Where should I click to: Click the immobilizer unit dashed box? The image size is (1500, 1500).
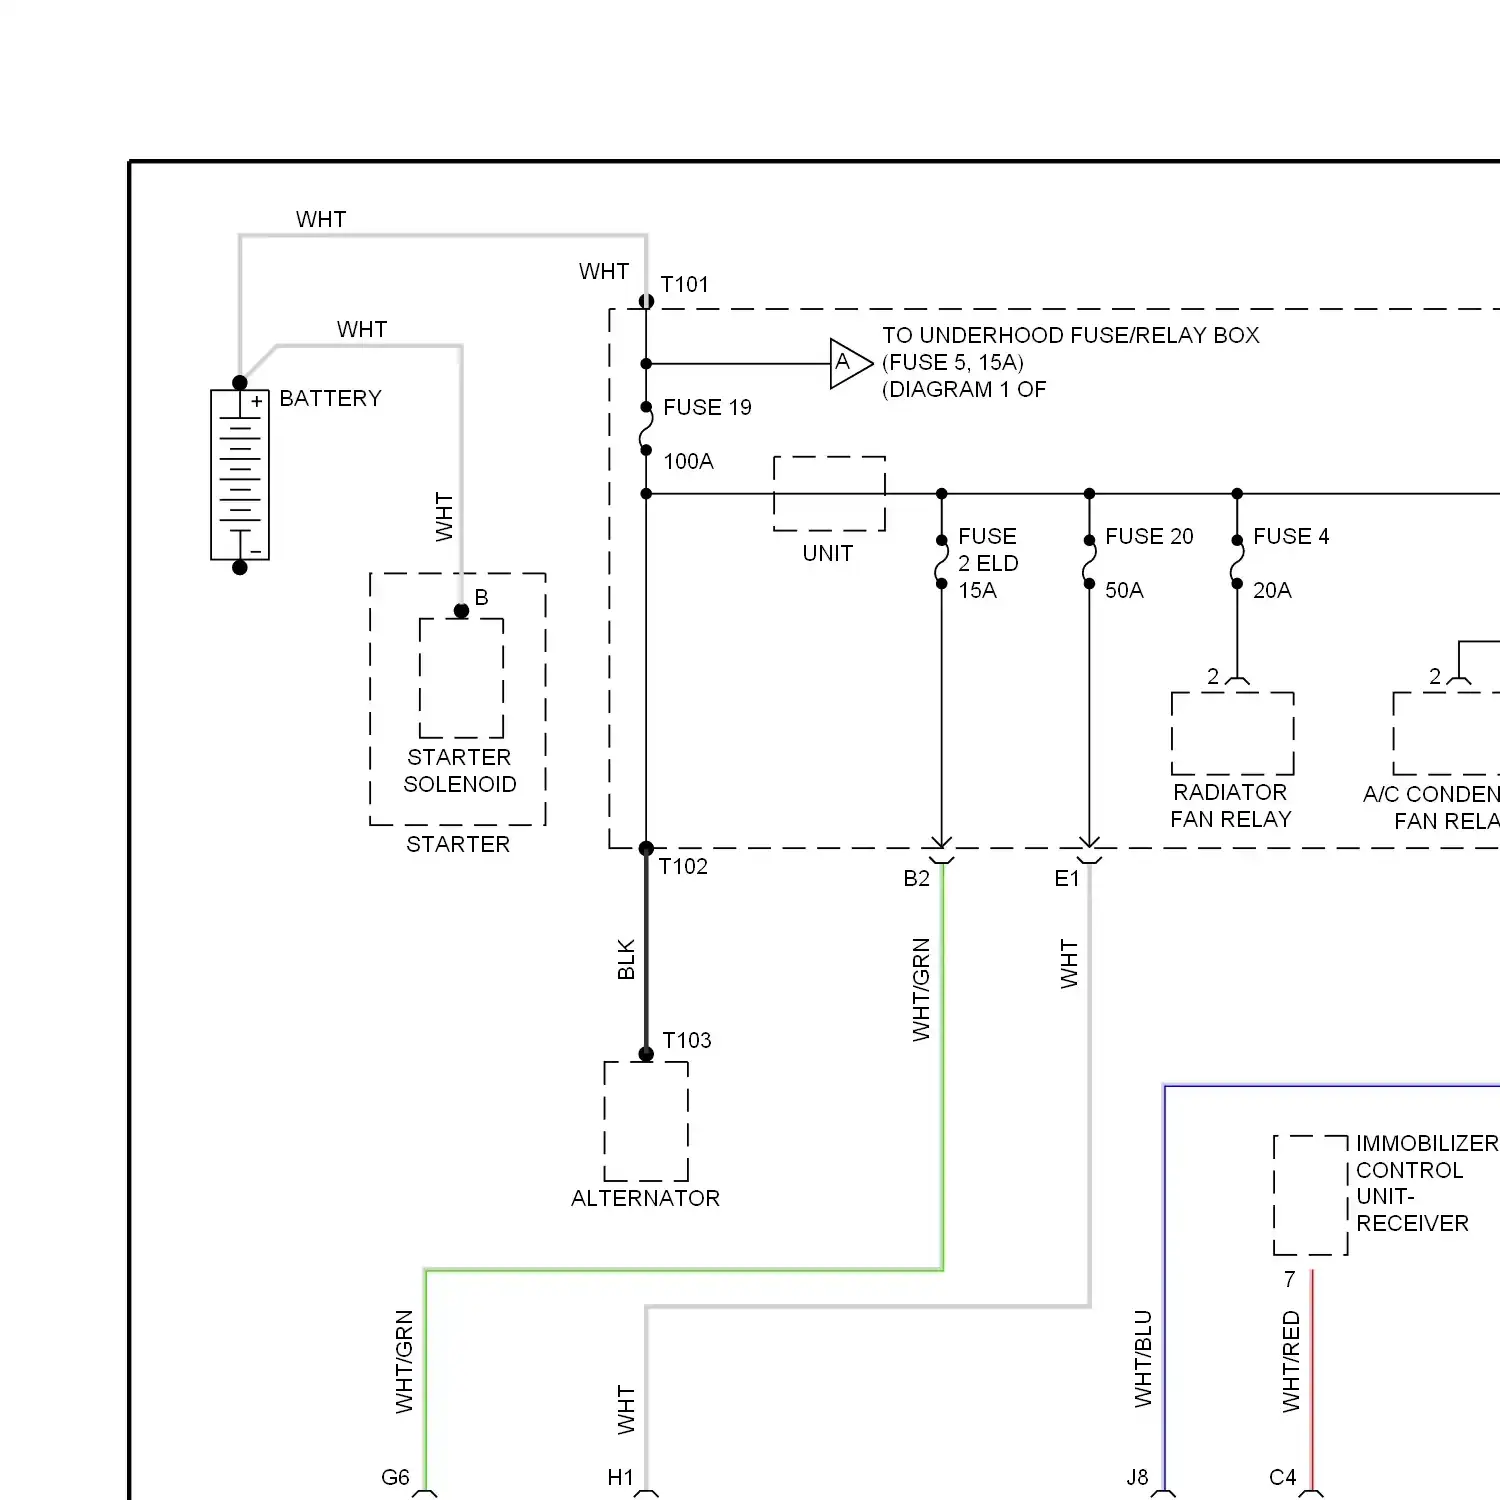point(1311,1195)
